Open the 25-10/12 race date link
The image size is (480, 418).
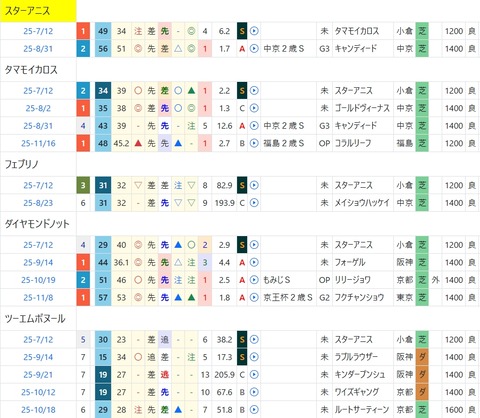38,392
